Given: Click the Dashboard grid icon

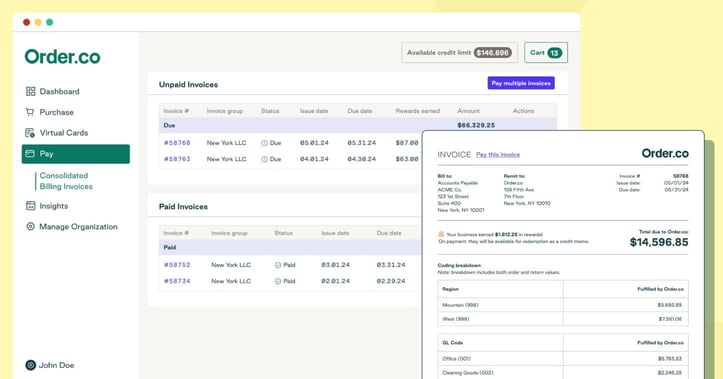Looking at the screenshot, I should coord(30,91).
